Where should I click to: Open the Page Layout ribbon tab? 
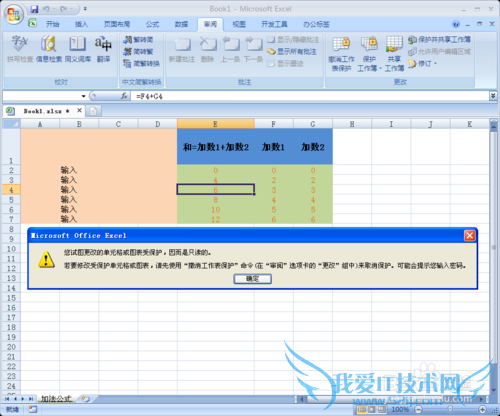click(117, 24)
